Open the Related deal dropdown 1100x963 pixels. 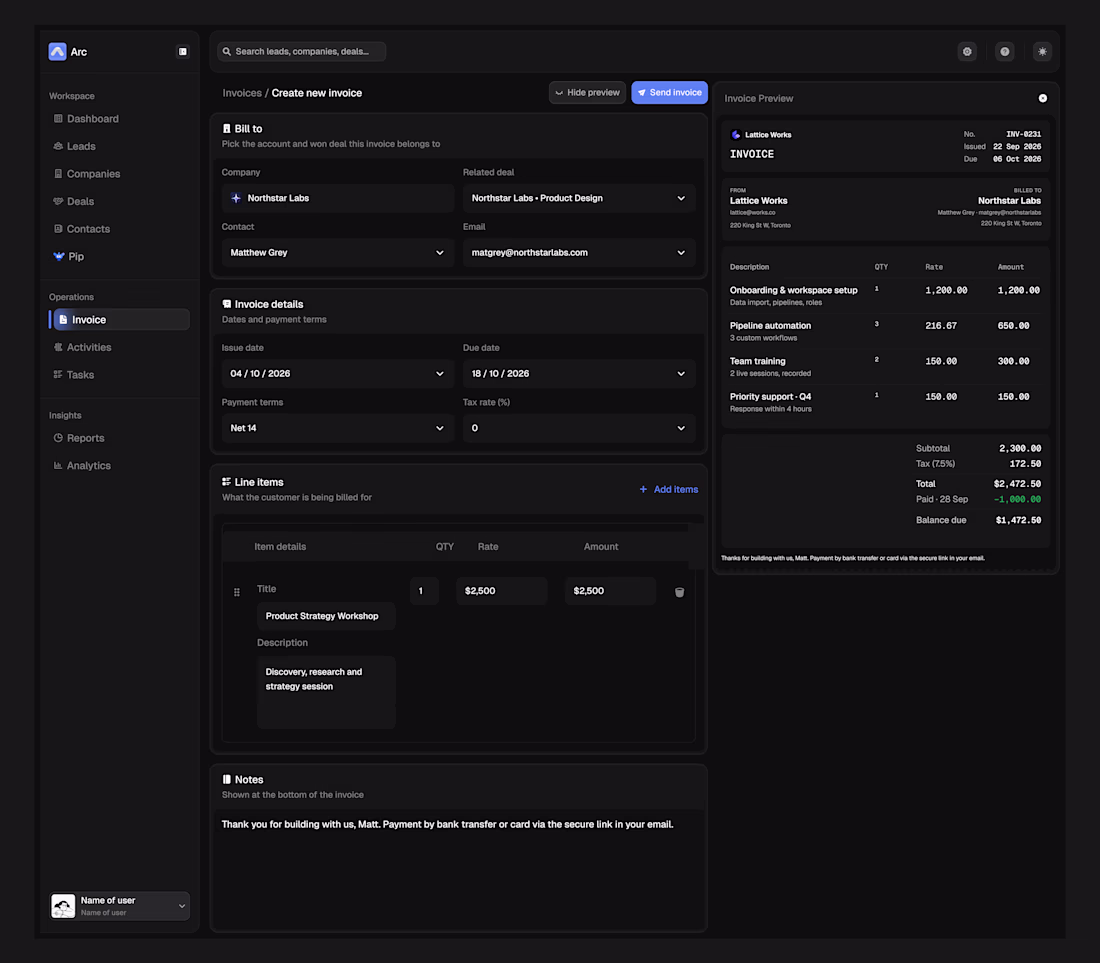579,198
